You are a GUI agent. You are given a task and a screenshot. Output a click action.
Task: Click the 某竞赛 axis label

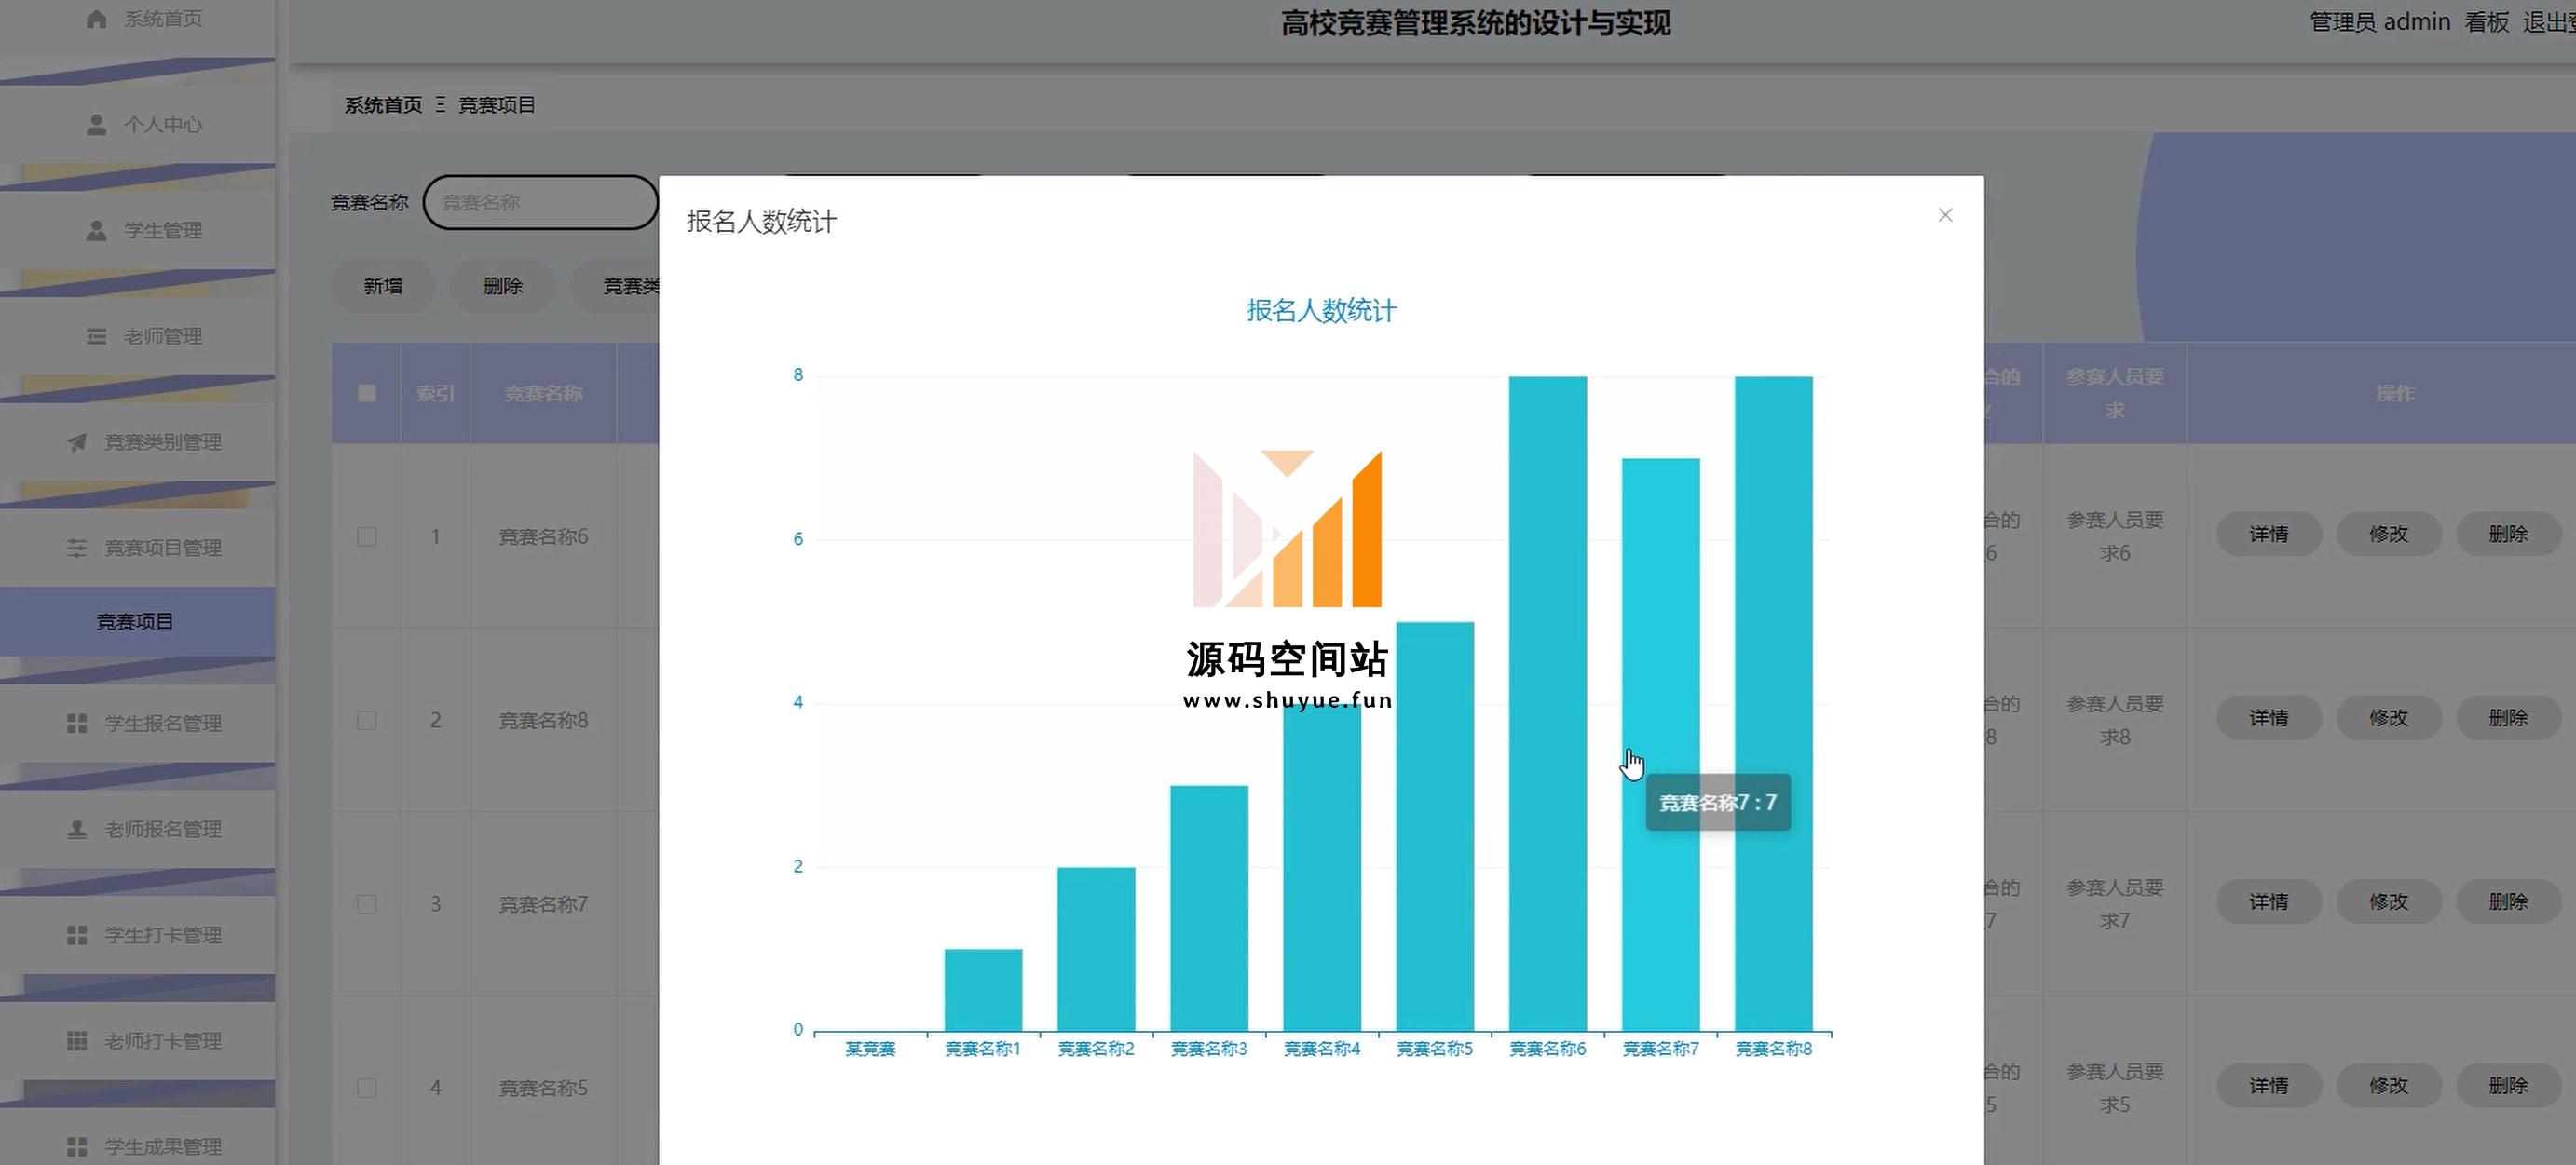point(870,1049)
